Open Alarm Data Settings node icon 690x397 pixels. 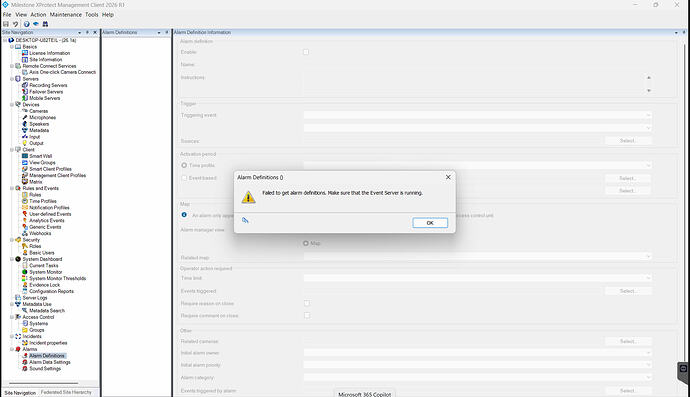pyautogui.click(x=25, y=362)
